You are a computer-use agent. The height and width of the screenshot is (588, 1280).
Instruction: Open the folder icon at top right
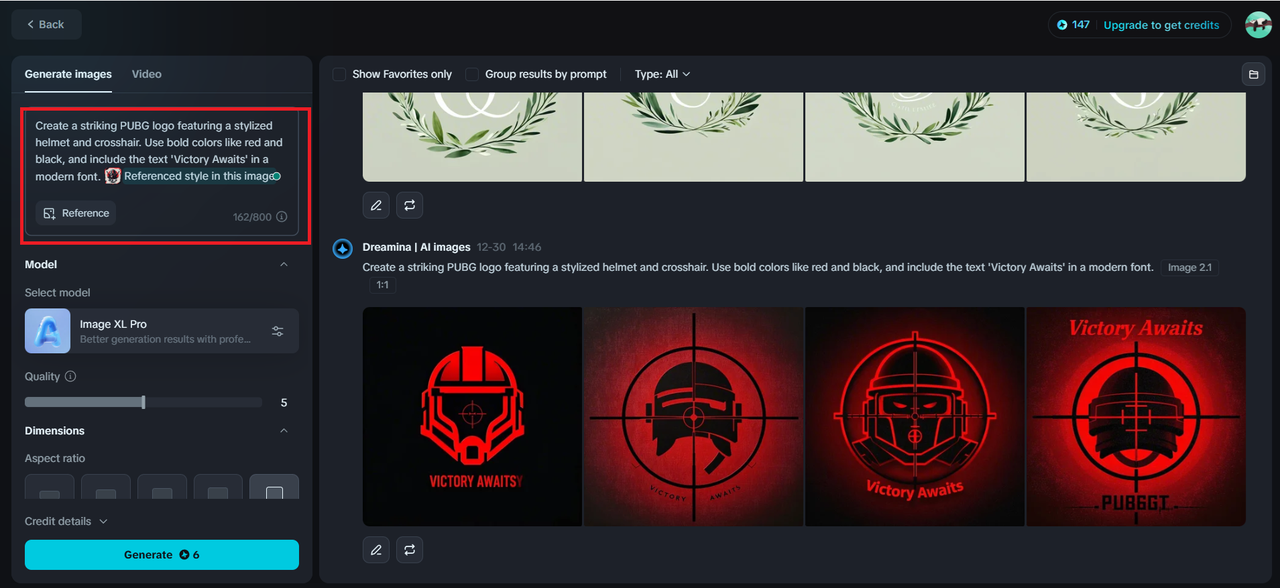pos(1252,74)
